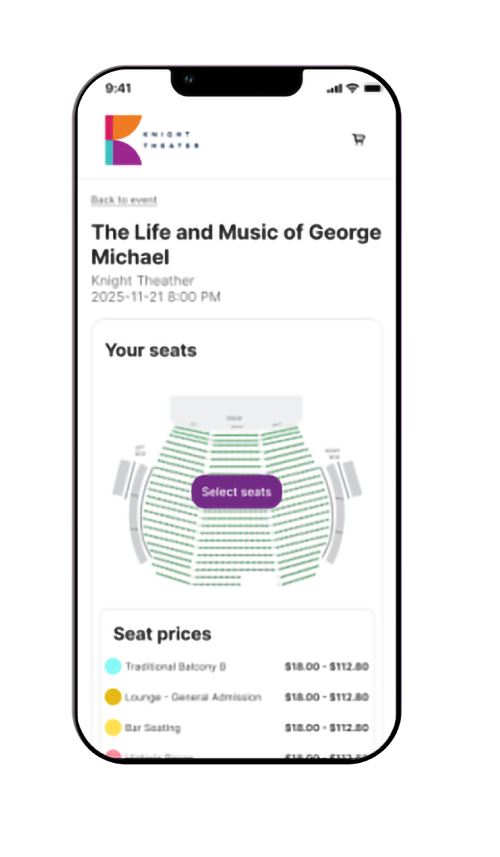Click the Bar Seating price row

tap(237, 727)
